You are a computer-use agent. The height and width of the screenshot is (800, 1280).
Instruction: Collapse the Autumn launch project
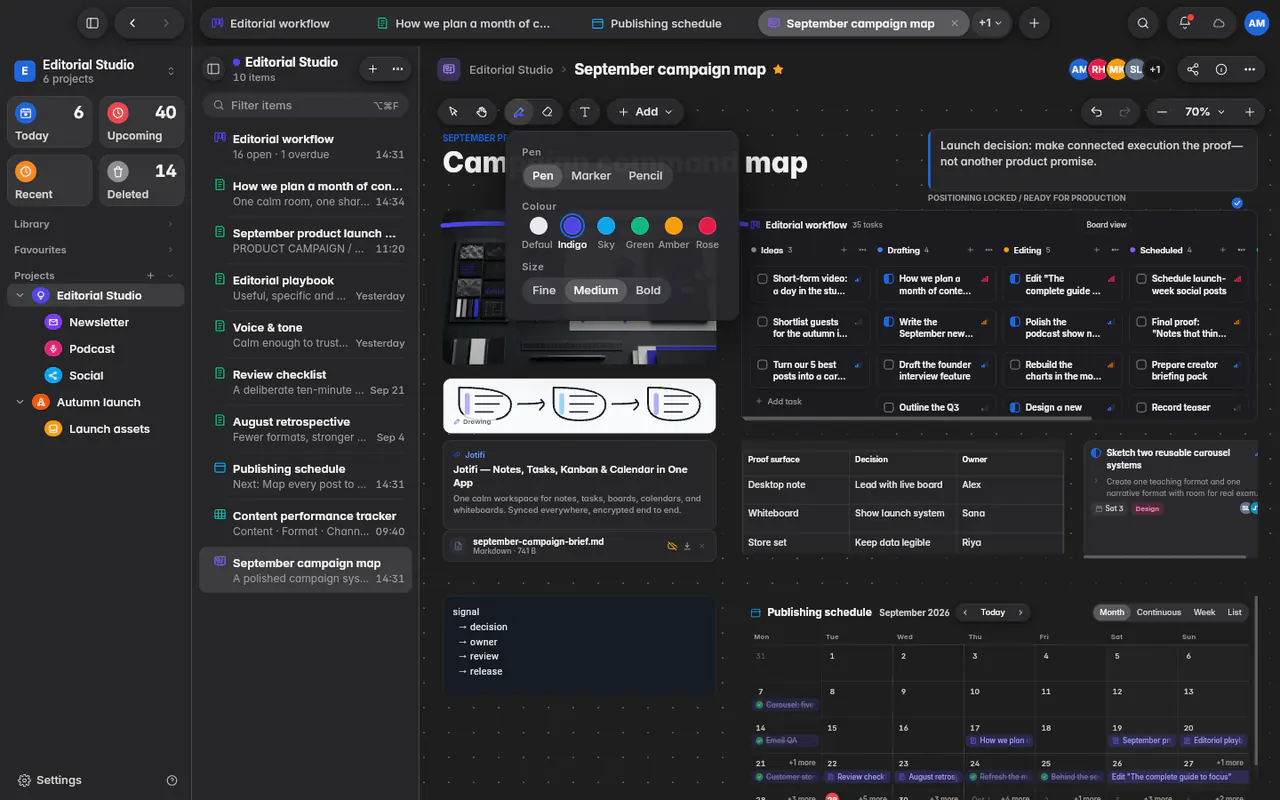pos(20,402)
